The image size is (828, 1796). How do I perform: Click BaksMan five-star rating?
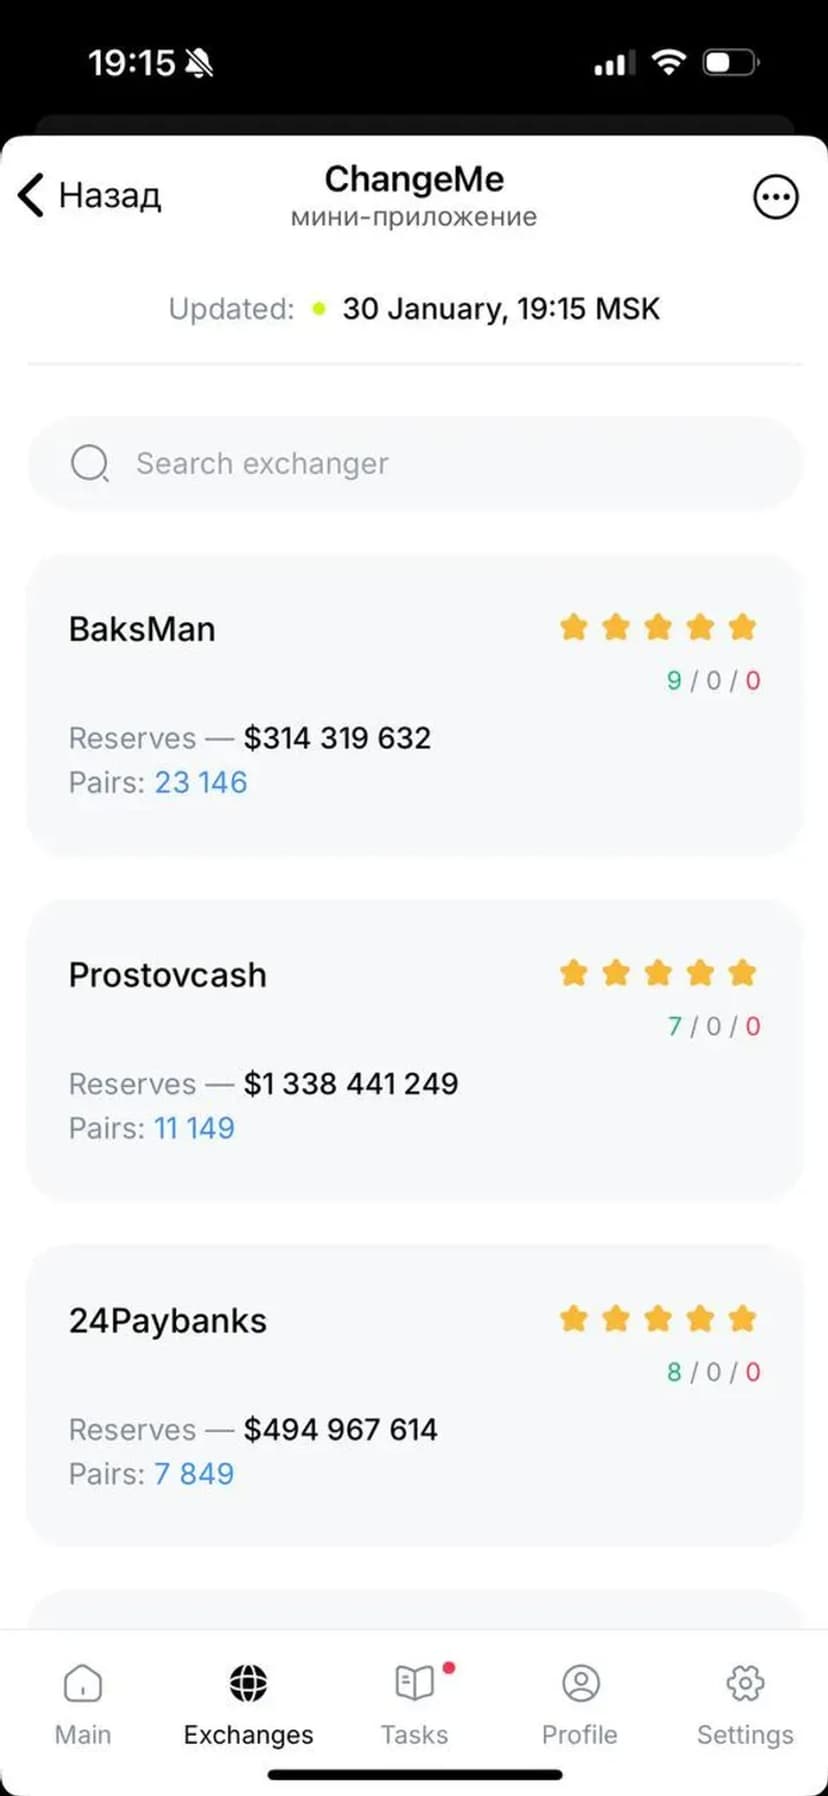(x=657, y=627)
